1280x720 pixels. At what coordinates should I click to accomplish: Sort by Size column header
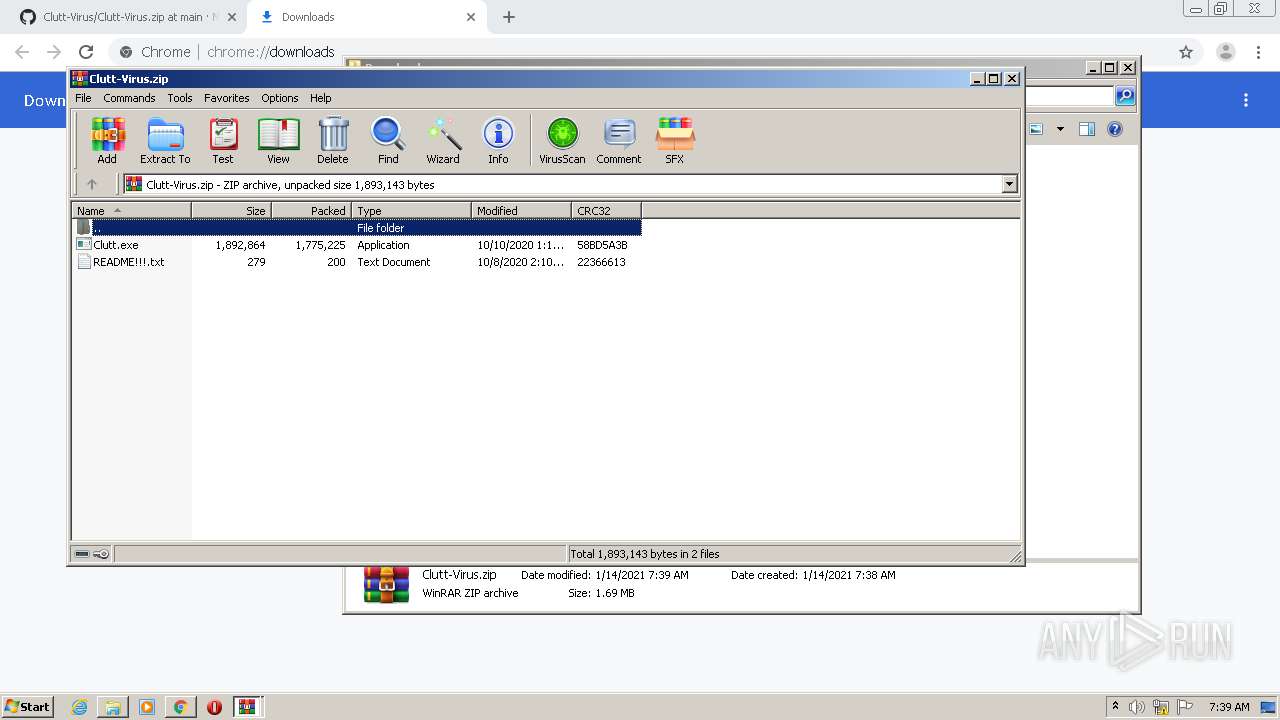pyautogui.click(x=231, y=210)
